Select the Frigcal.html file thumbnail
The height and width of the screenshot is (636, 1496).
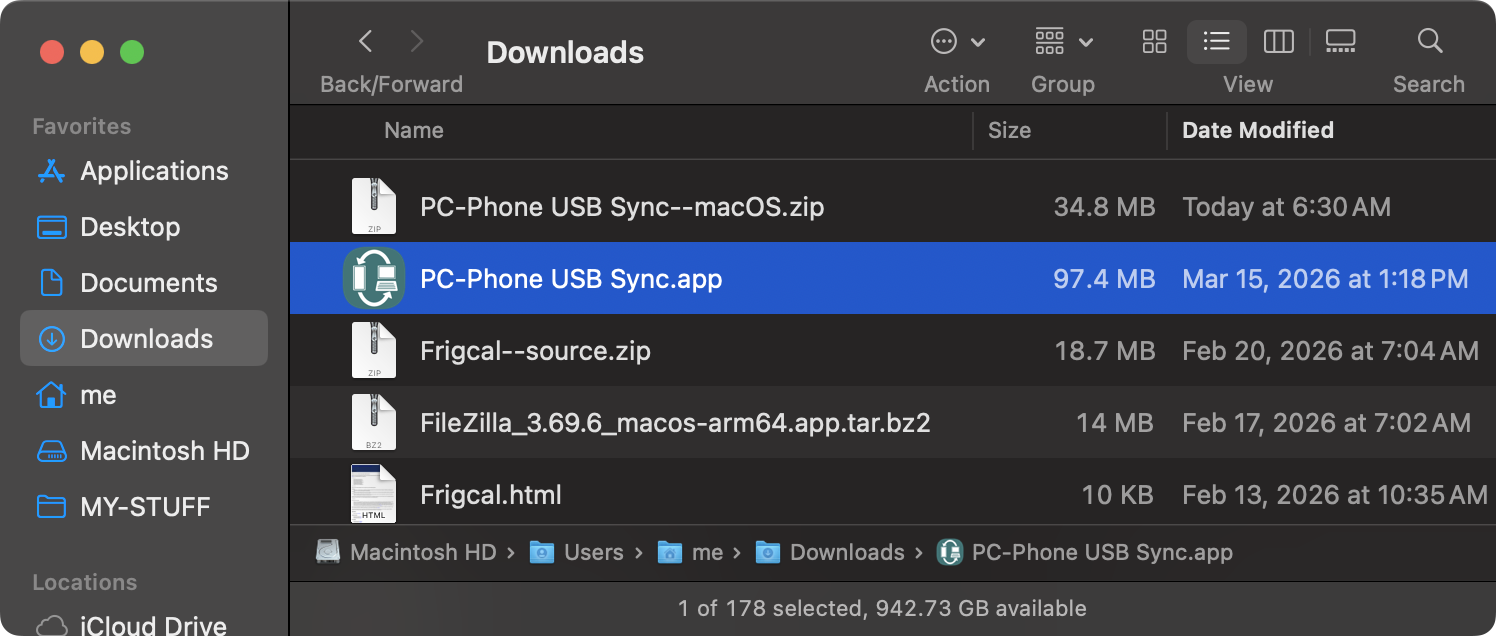[x=374, y=494]
